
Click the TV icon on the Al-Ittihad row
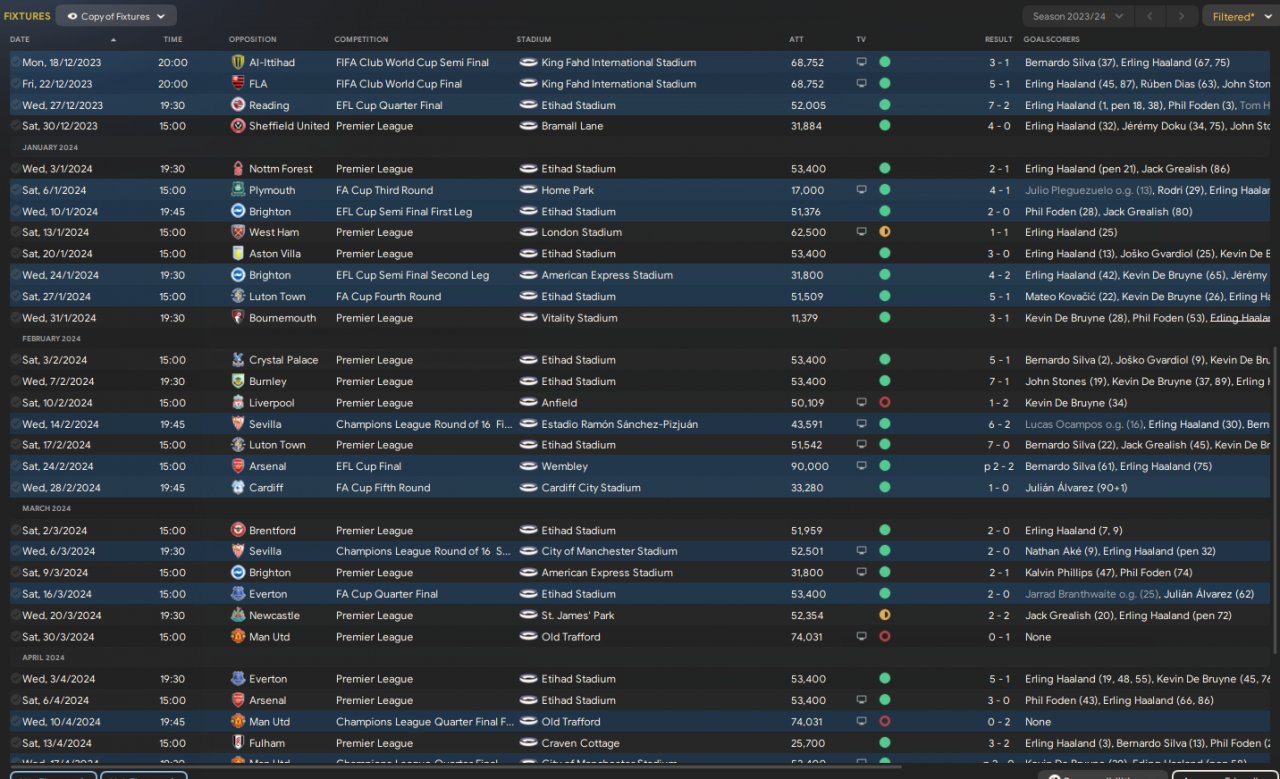[x=862, y=62]
